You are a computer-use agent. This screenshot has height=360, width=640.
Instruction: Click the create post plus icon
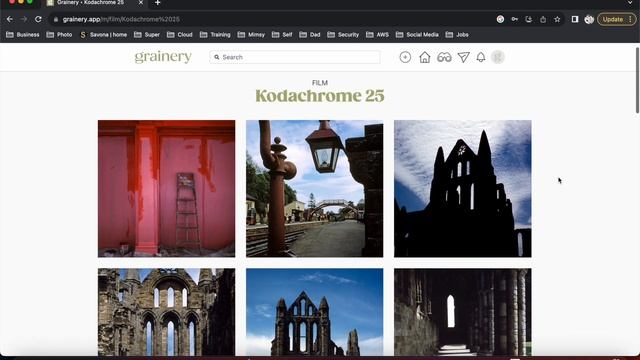[x=405, y=57]
